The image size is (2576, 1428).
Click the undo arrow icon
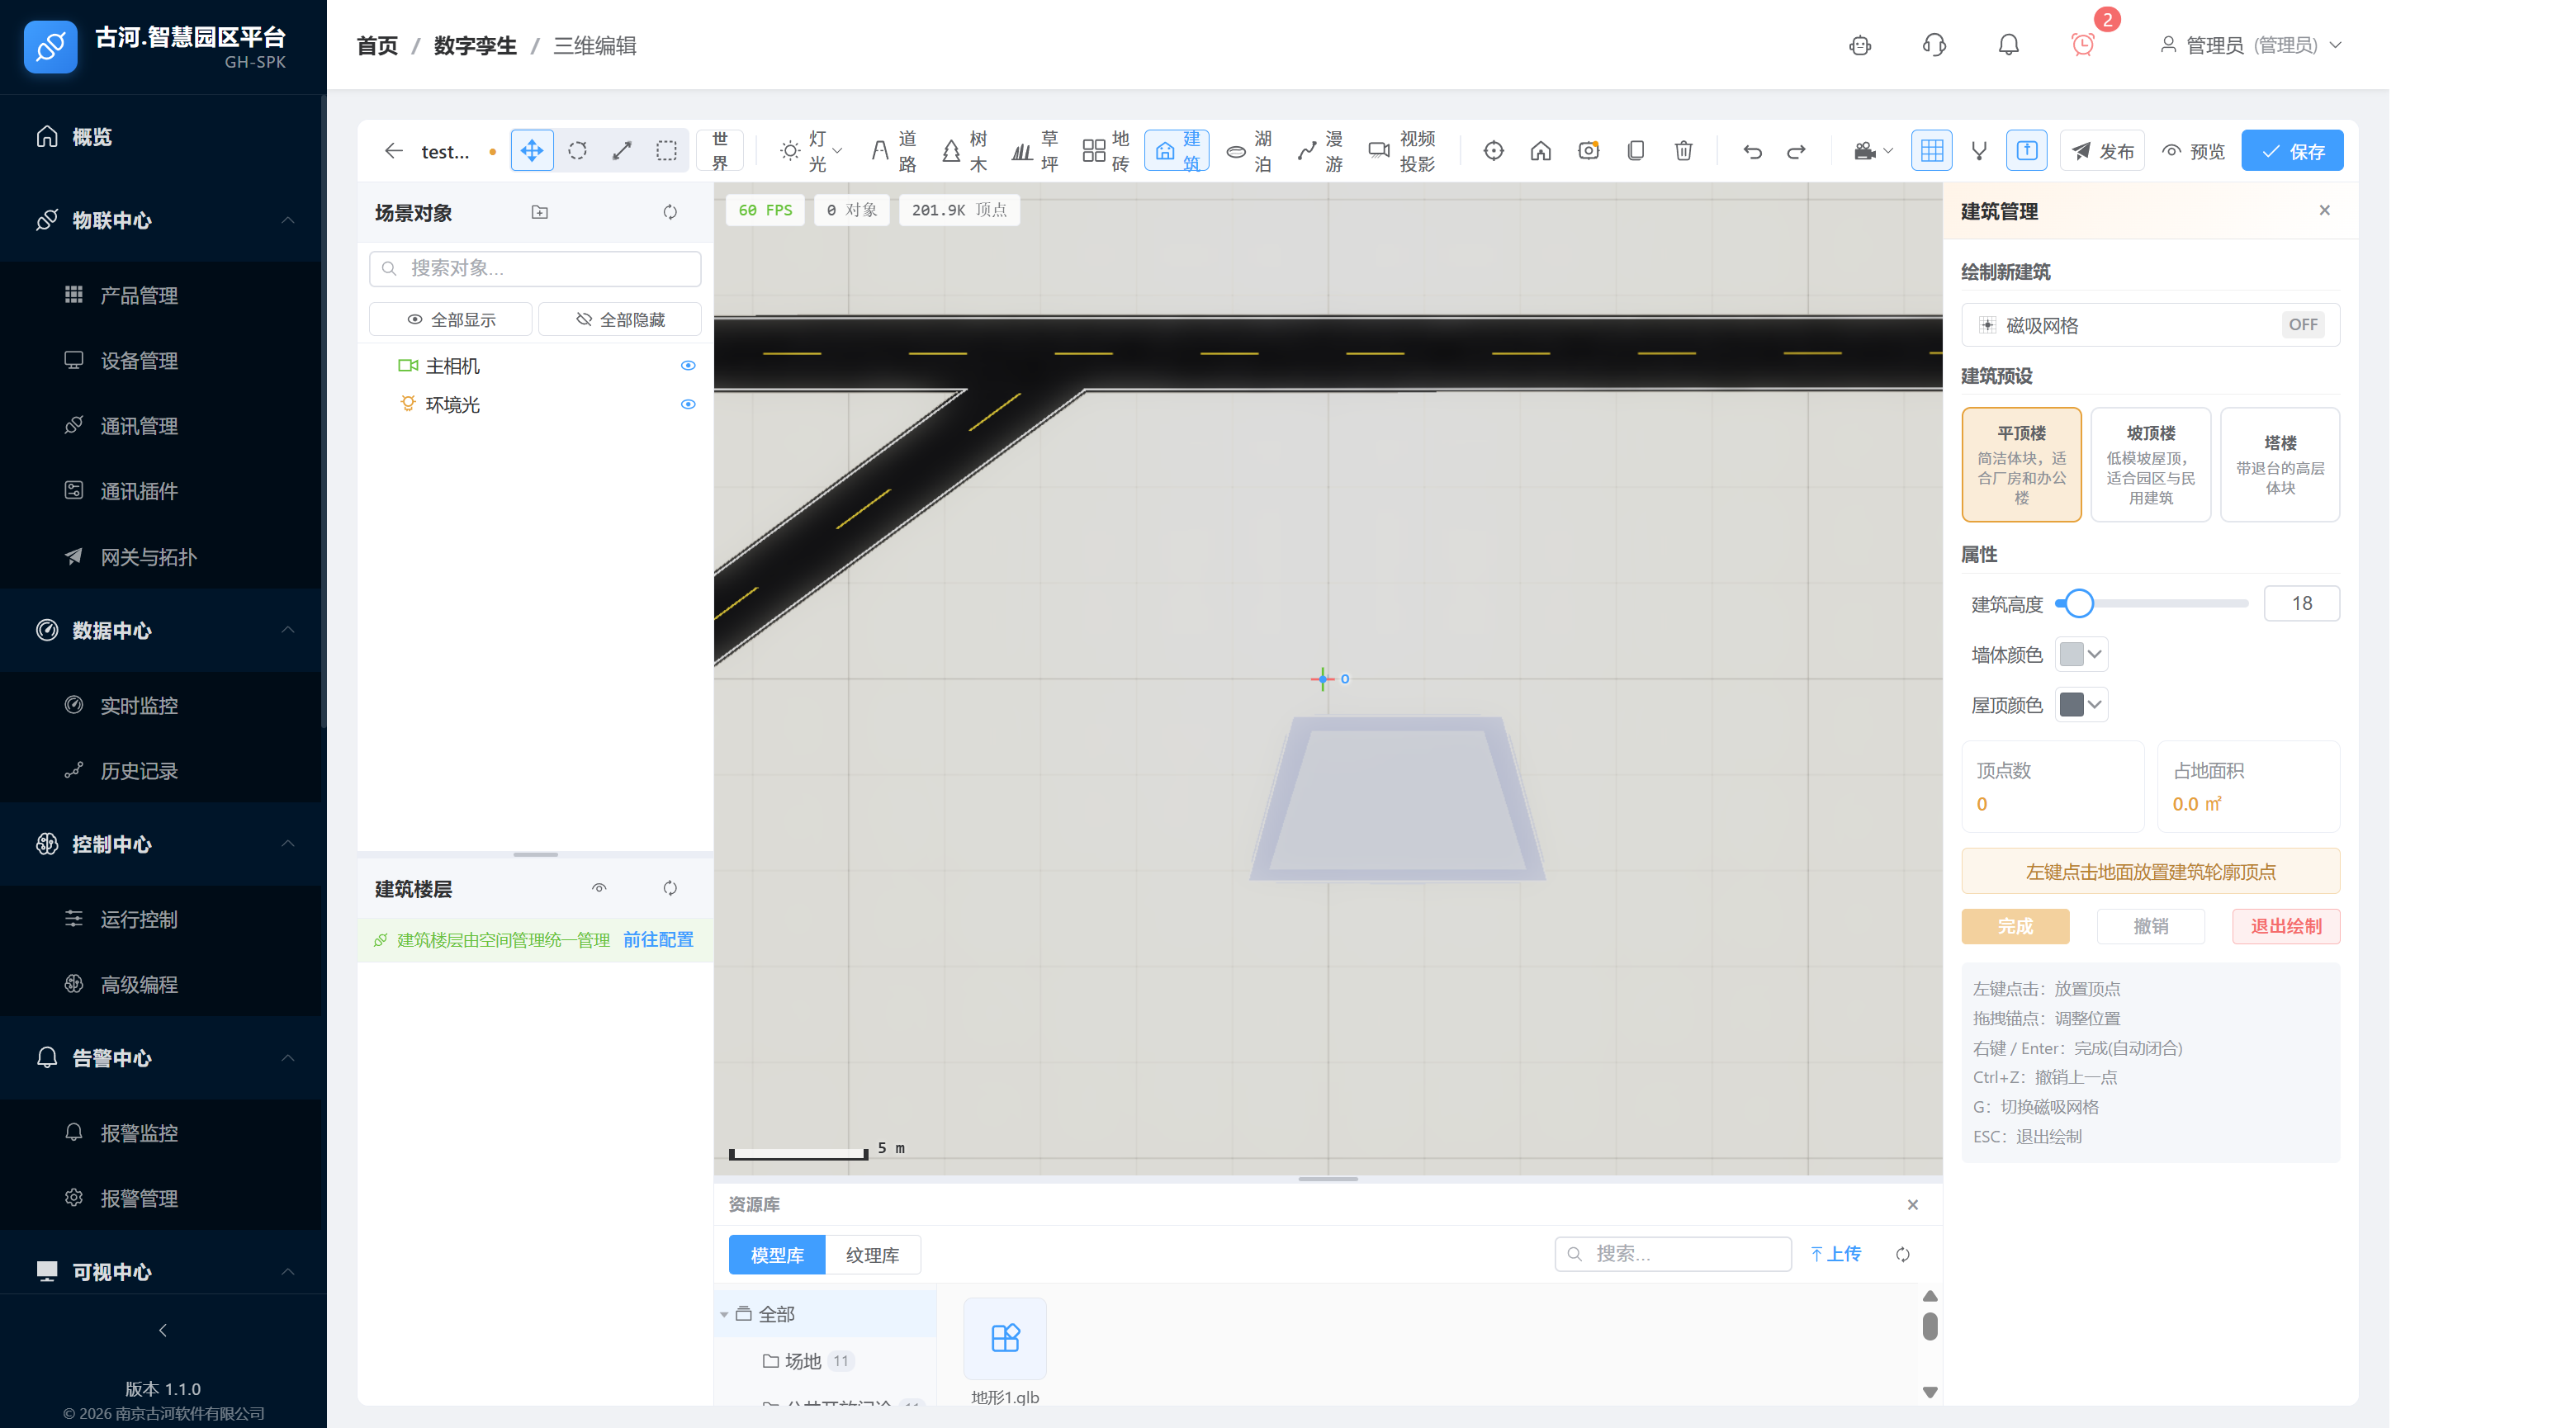pyautogui.click(x=1752, y=151)
